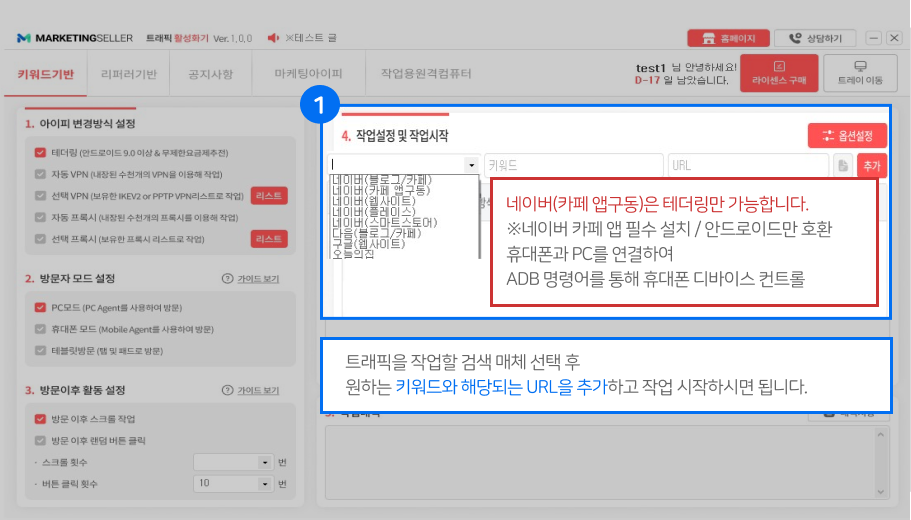Enable the 태블릿방문 checkbox
This screenshot has height=520, width=911.
(x=40, y=350)
